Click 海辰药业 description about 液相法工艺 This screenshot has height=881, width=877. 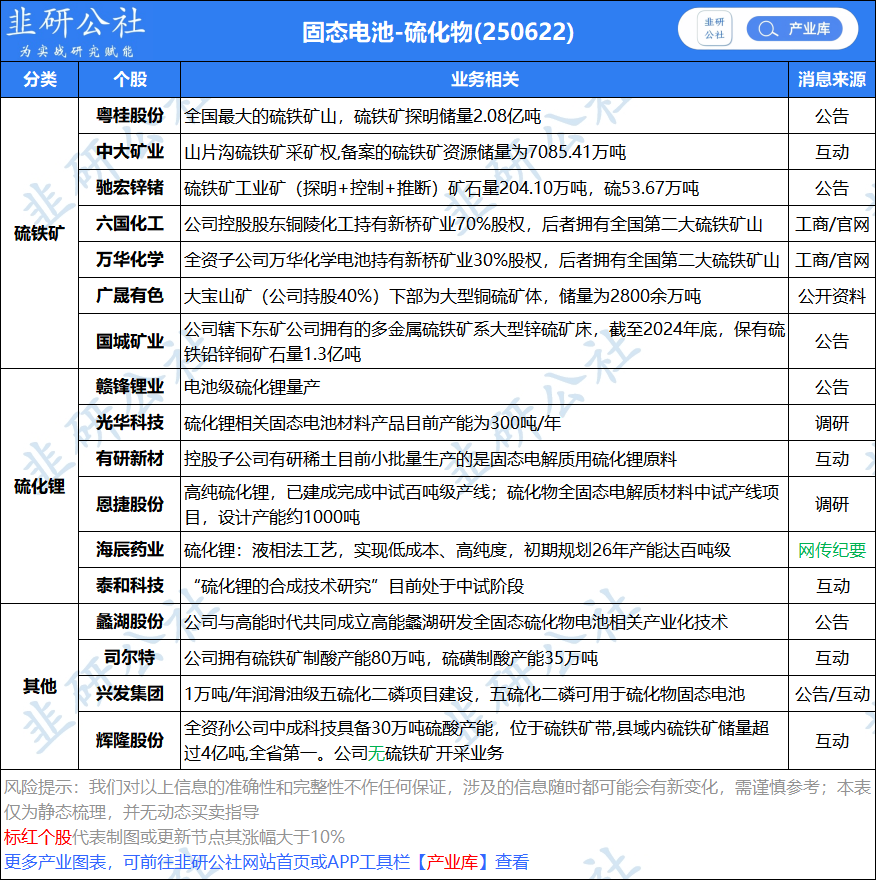tap(457, 550)
